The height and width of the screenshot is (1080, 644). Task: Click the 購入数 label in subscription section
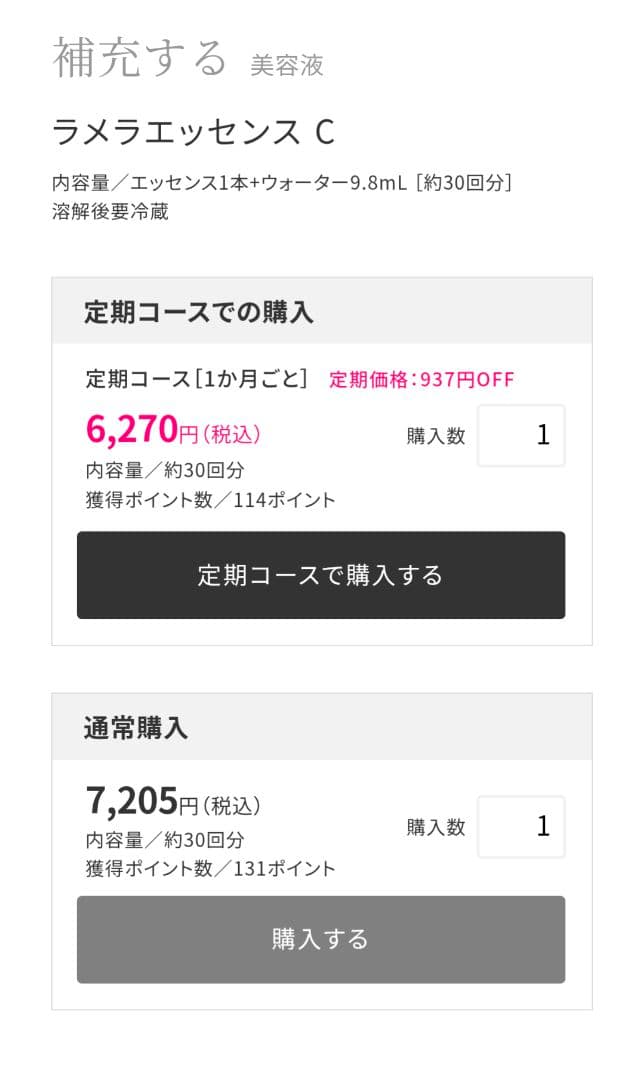[x=434, y=434]
